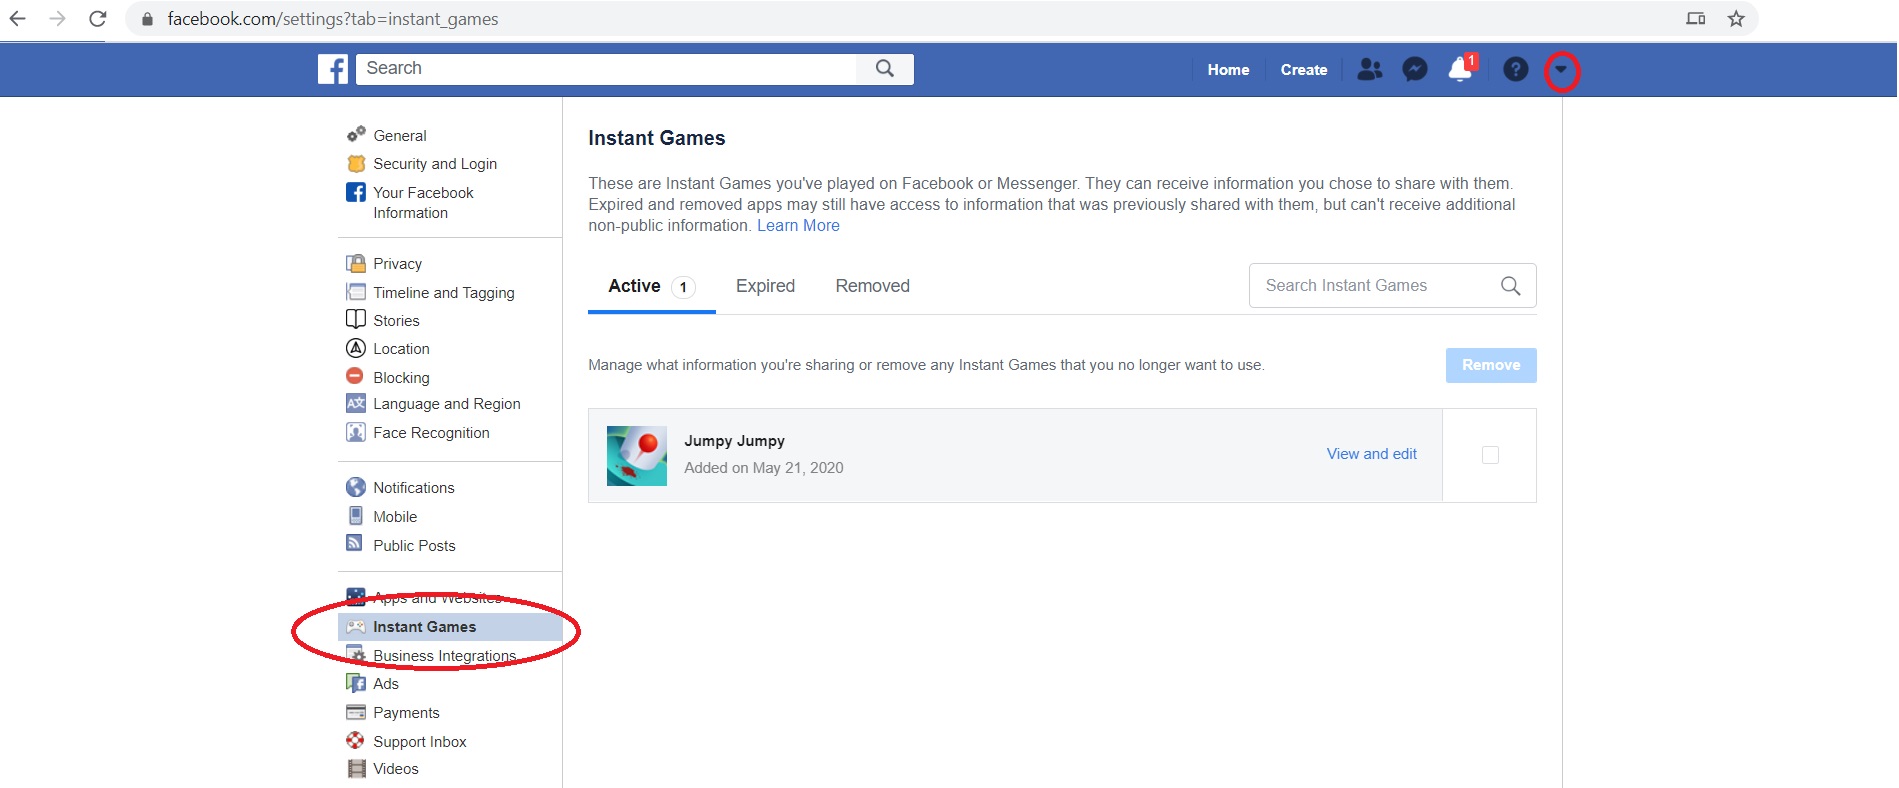Click the General gears icon
Viewport: 1899px width, 788px height.
356,134
